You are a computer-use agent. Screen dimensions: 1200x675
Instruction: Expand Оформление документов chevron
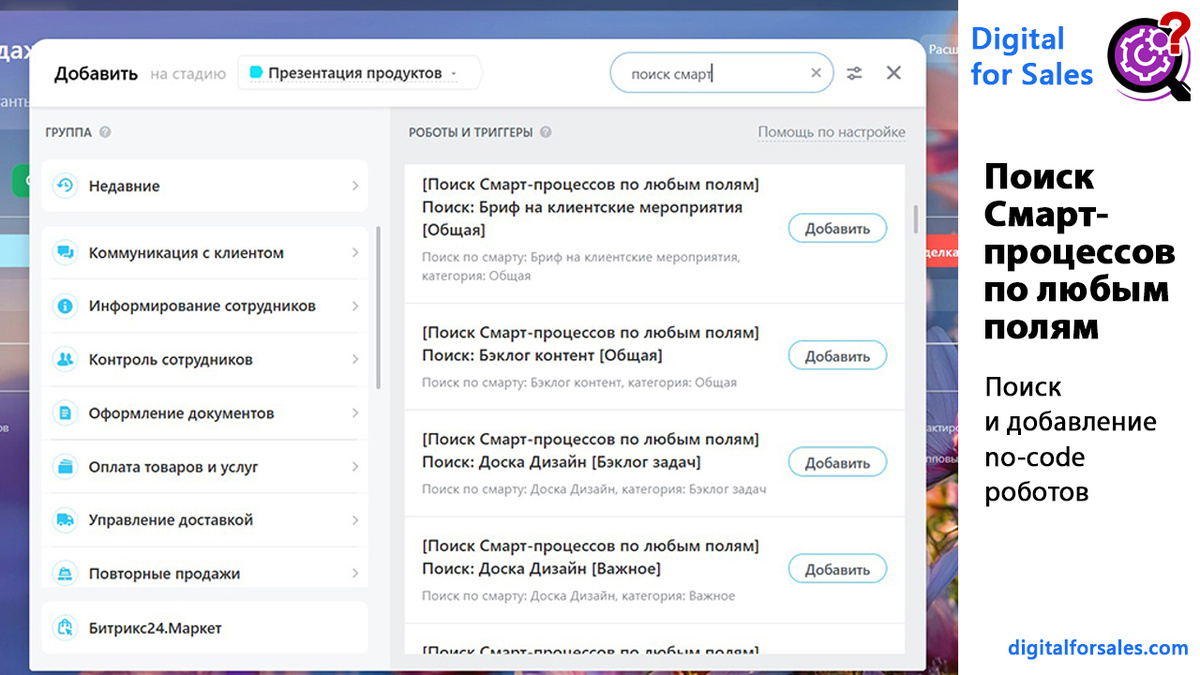coord(355,413)
